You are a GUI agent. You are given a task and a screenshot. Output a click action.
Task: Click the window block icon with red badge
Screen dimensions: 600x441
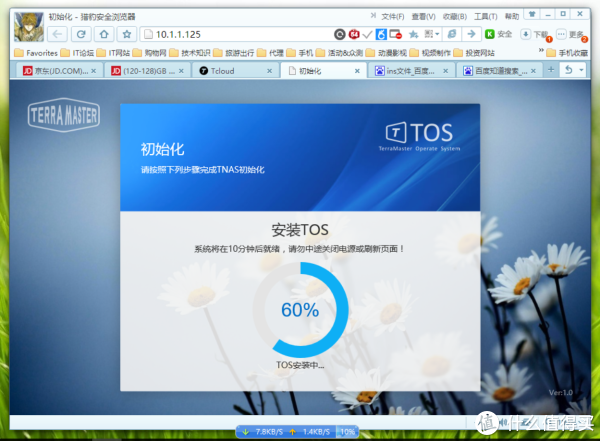pyautogui.click(x=396, y=34)
